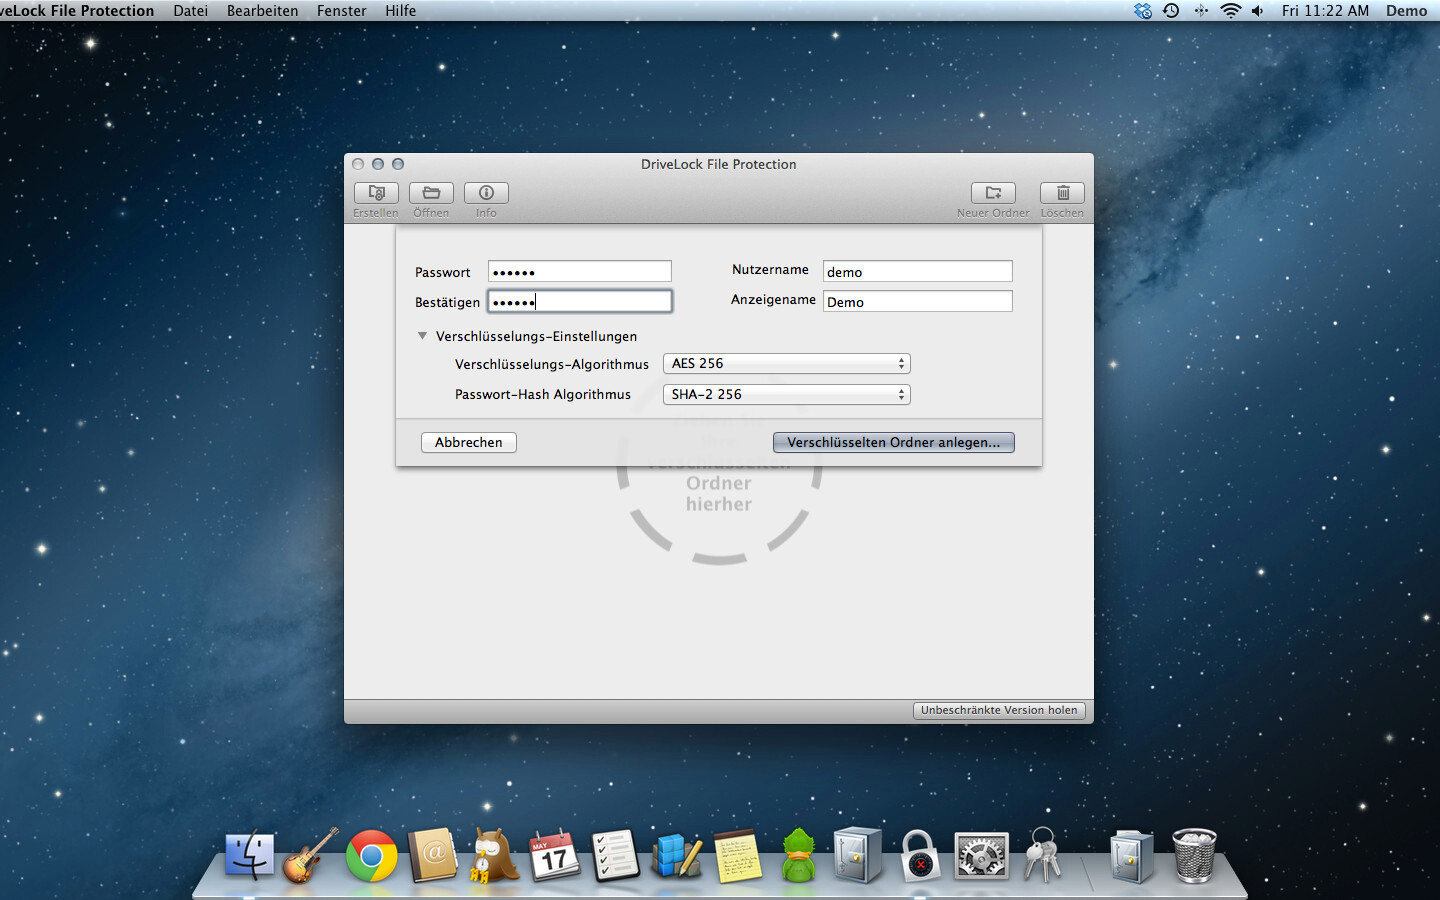Image resolution: width=1440 pixels, height=900 pixels.
Task: Collapse the Verschlüsselungs-Einstellungen disclosure triangle
Action: [x=422, y=336]
